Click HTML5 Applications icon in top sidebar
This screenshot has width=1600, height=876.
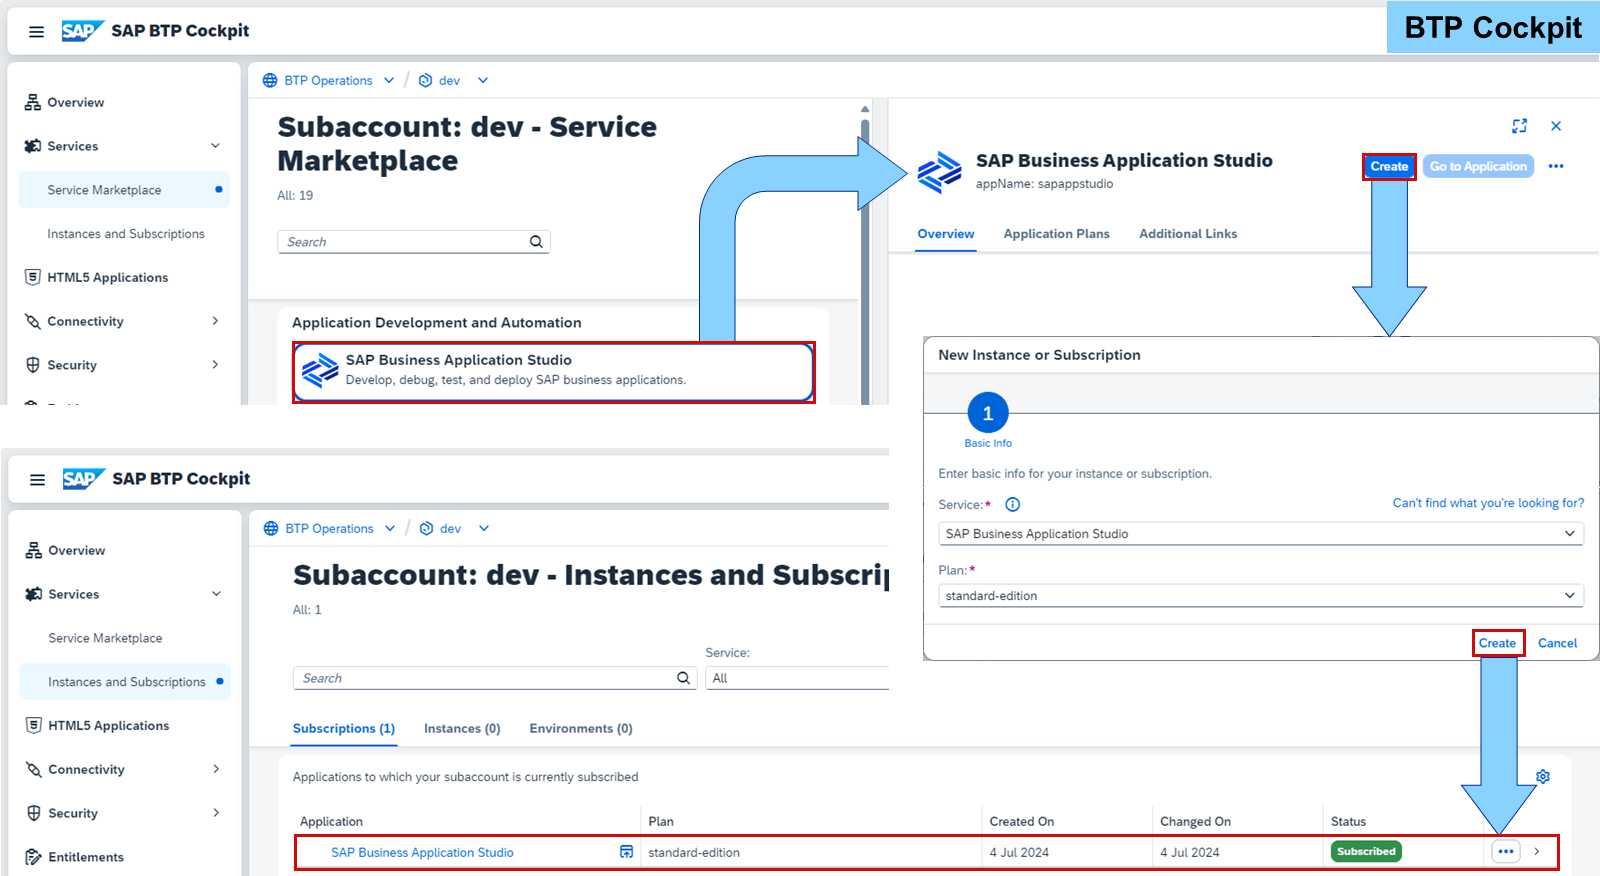[33, 277]
